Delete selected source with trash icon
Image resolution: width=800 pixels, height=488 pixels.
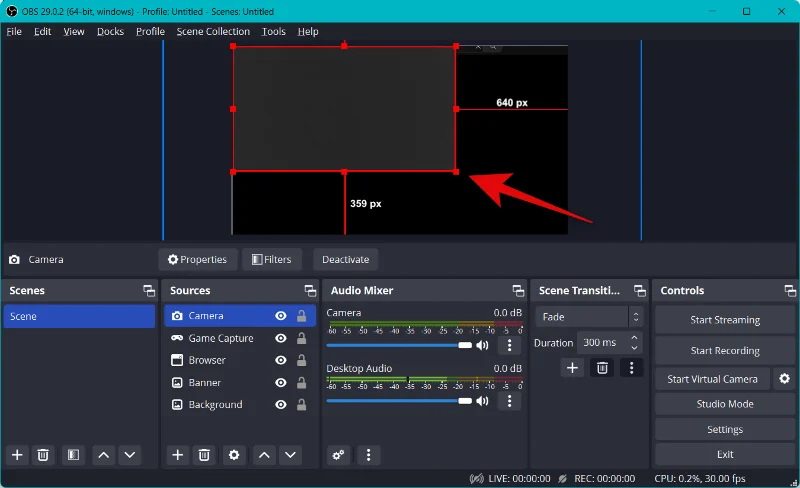(204, 455)
